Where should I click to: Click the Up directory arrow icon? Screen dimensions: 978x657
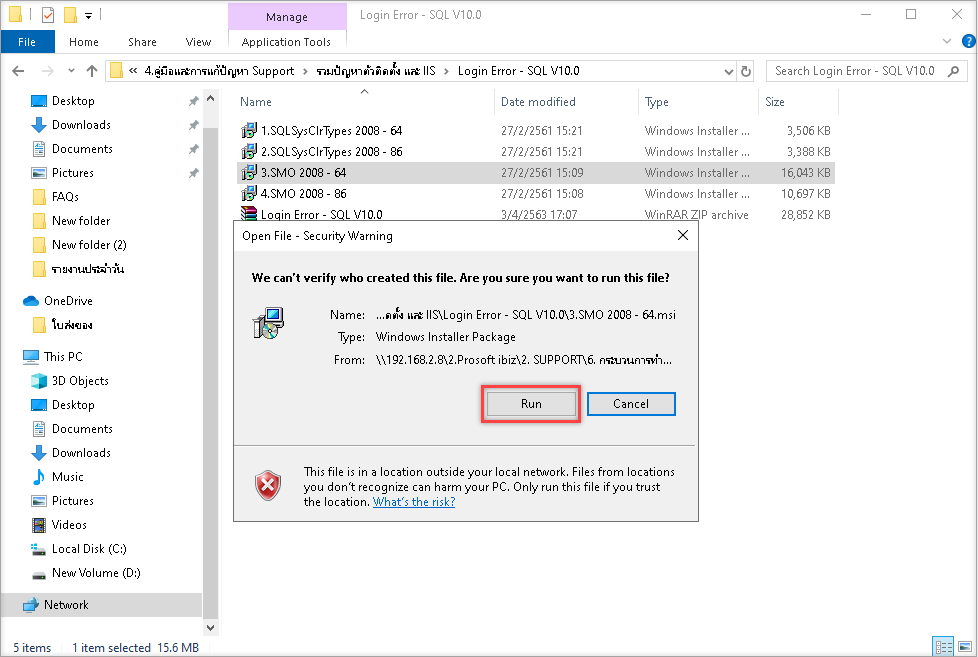click(92, 71)
